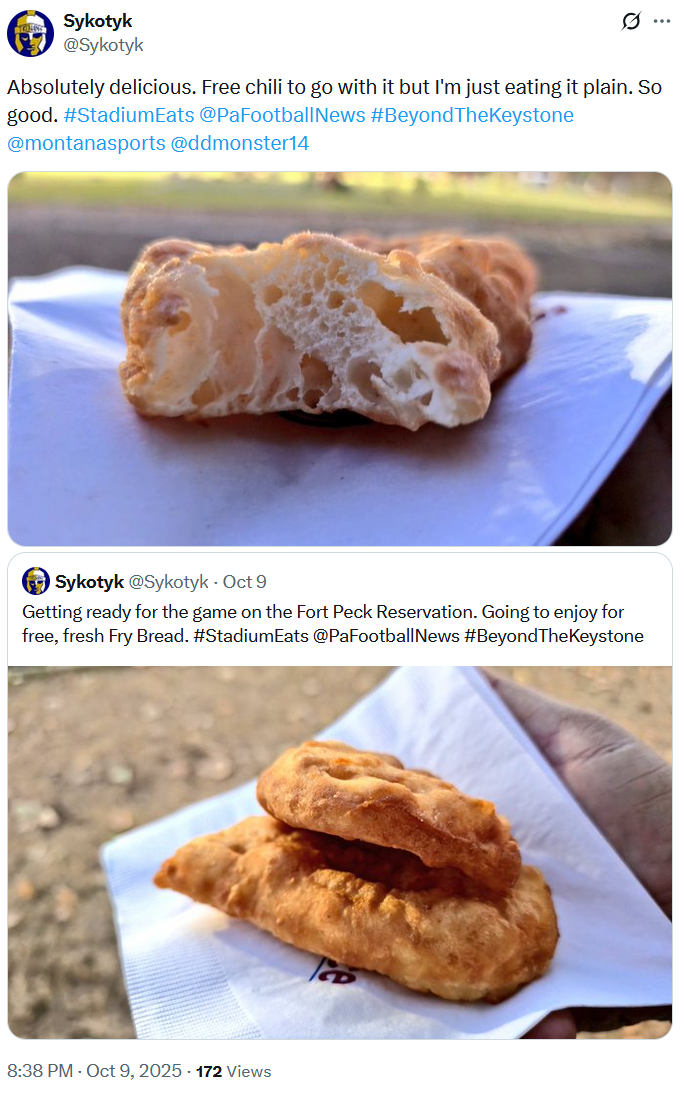Open the quoted post's Sykotyk author name
The width and height of the screenshot is (685, 1094).
(89, 582)
